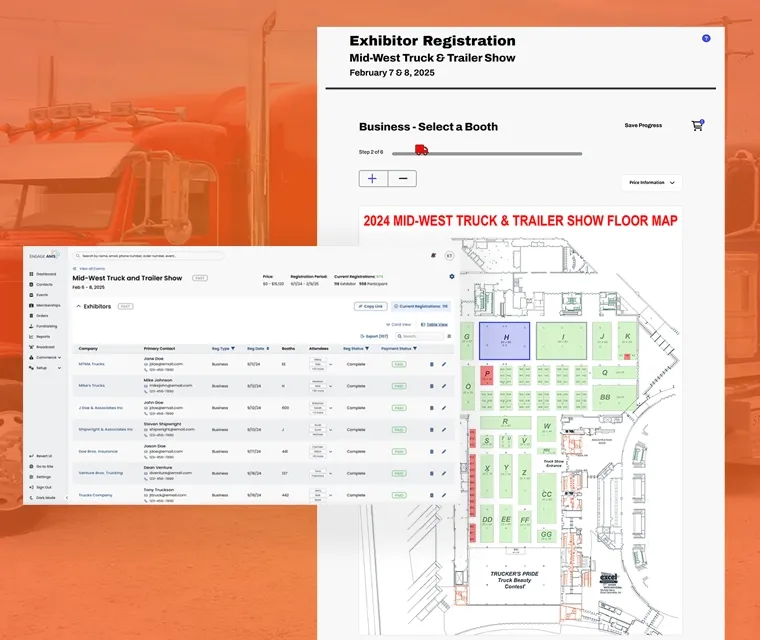Open Reports in the sidebar
Viewport: 760px width, 640px height.
40,336
